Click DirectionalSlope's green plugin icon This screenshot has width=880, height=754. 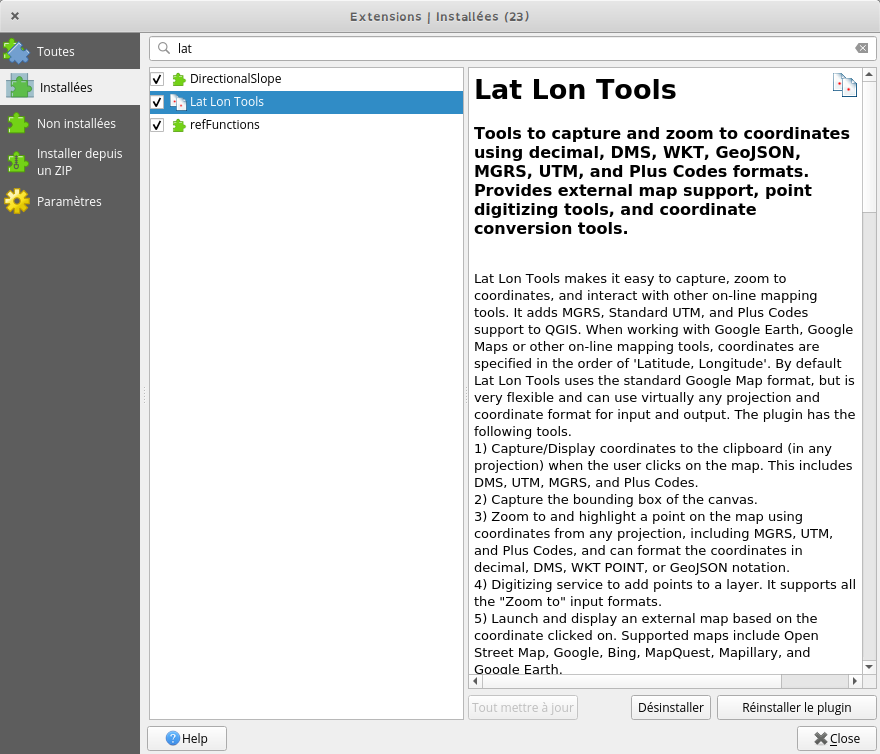[177, 78]
